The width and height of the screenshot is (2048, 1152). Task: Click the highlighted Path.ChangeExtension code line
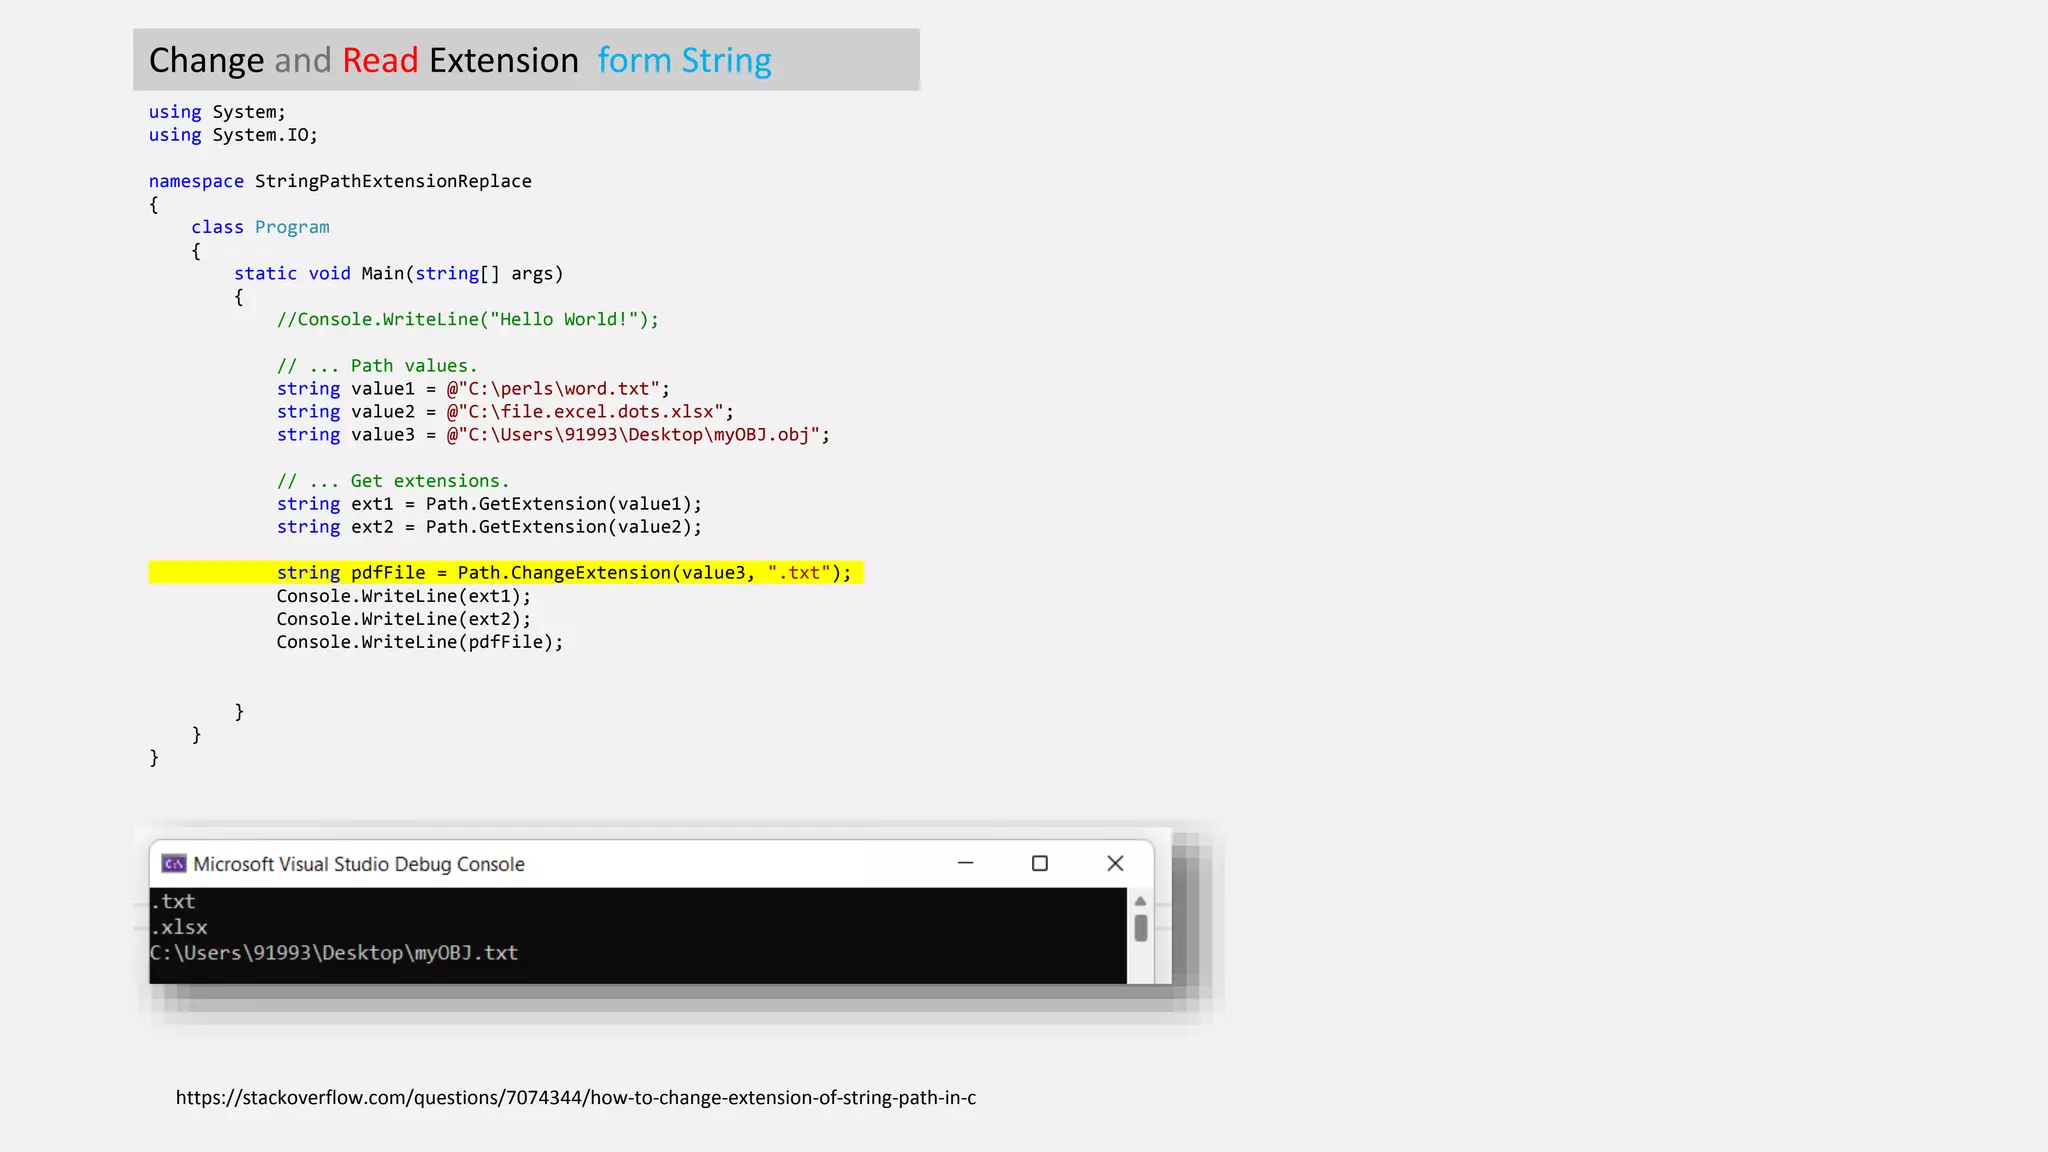563,573
